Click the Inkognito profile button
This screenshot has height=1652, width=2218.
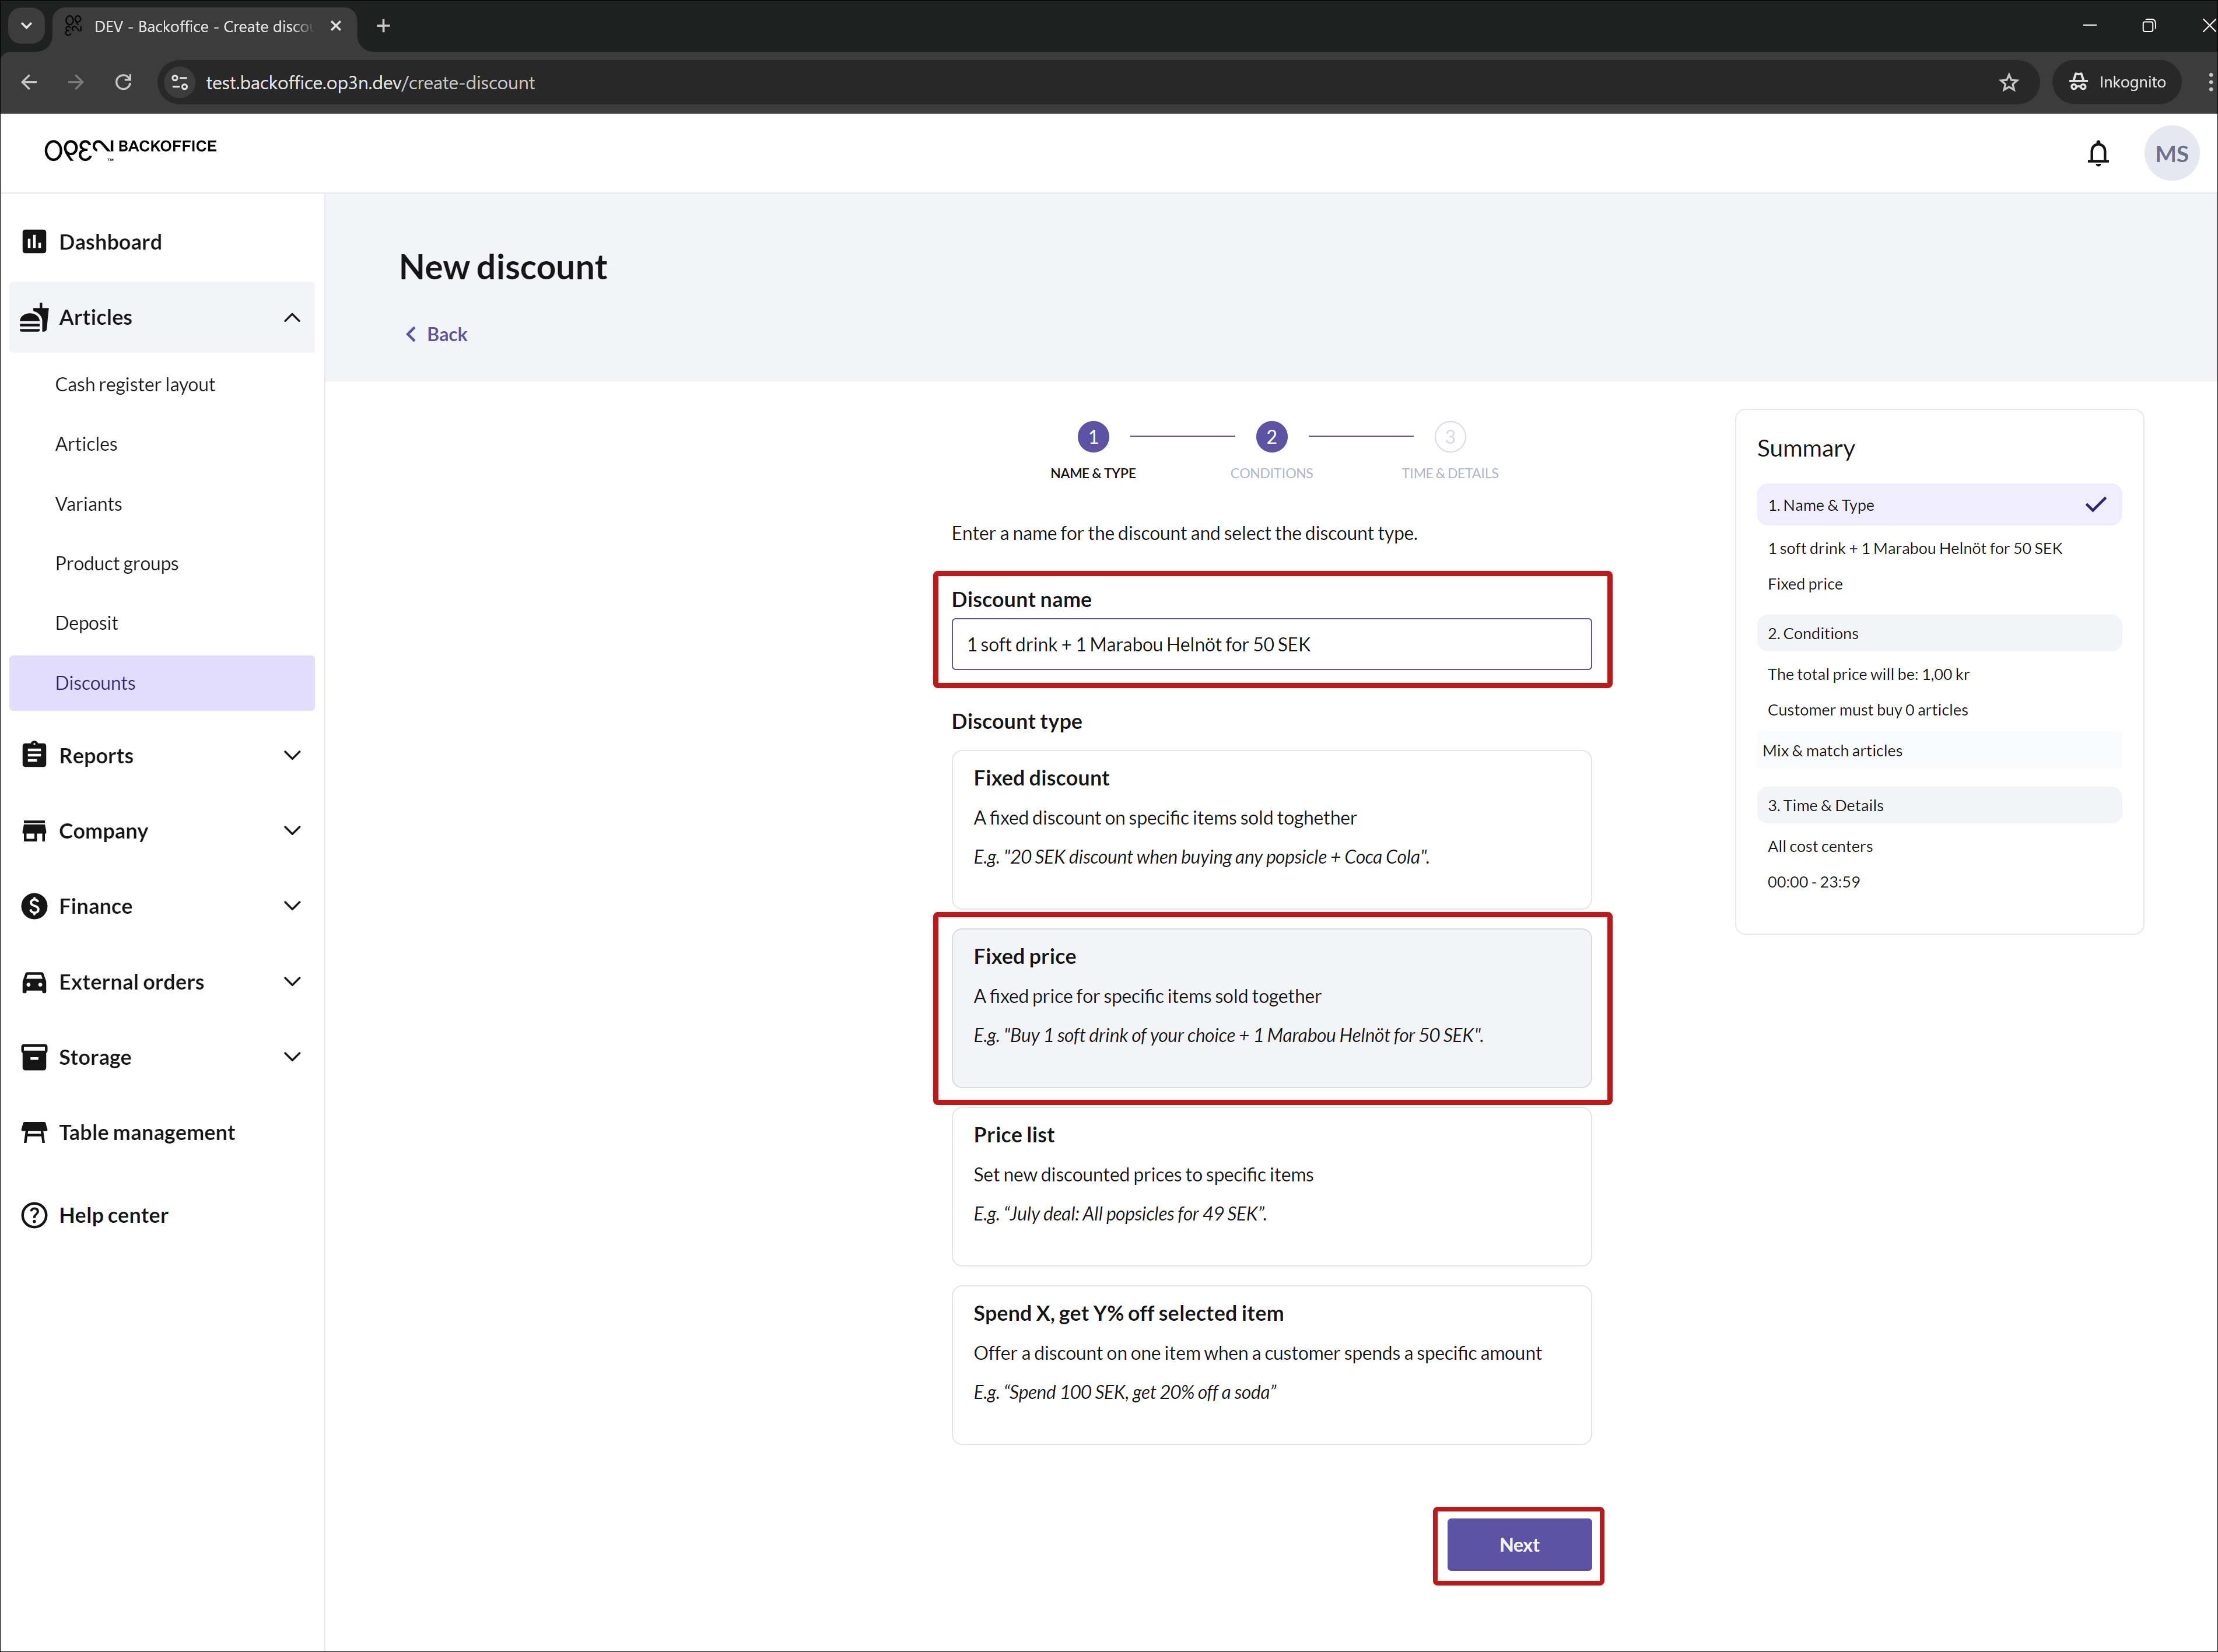[x=2117, y=82]
